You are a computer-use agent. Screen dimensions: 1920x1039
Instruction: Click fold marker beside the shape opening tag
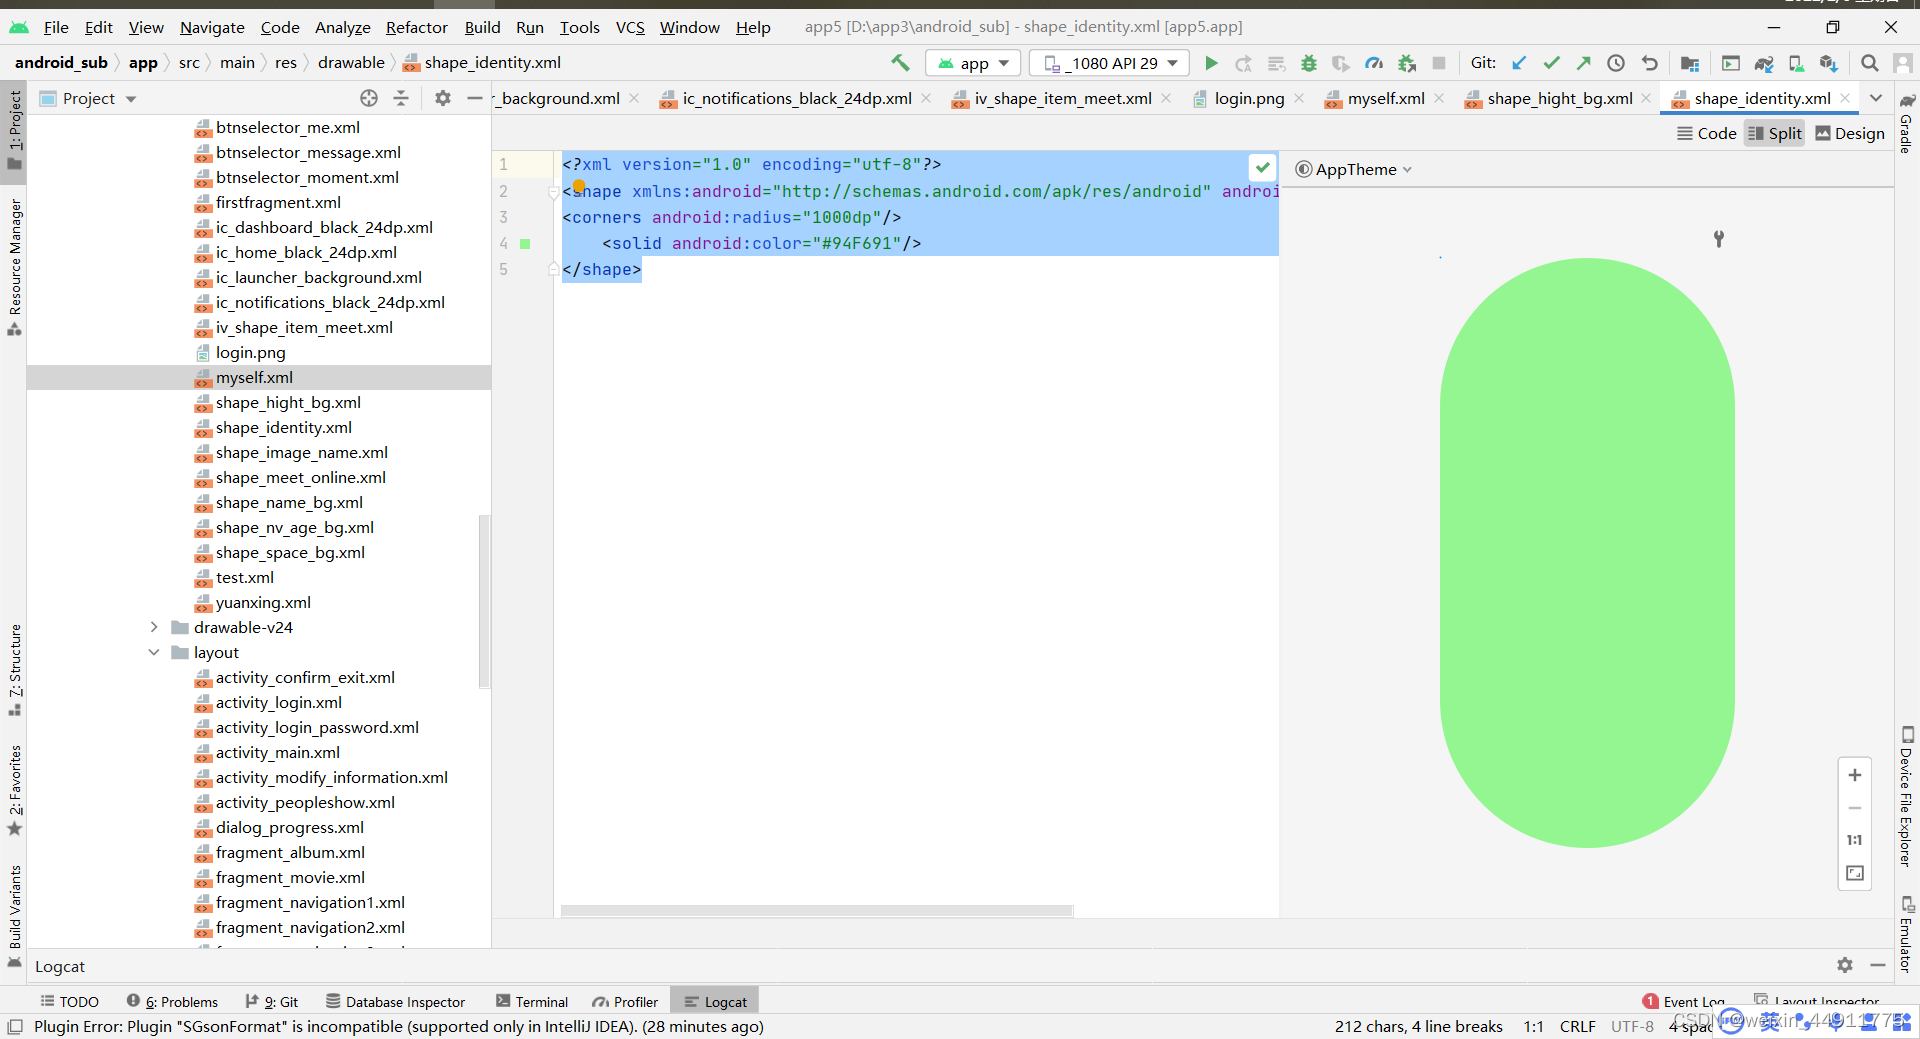tap(552, 191)
